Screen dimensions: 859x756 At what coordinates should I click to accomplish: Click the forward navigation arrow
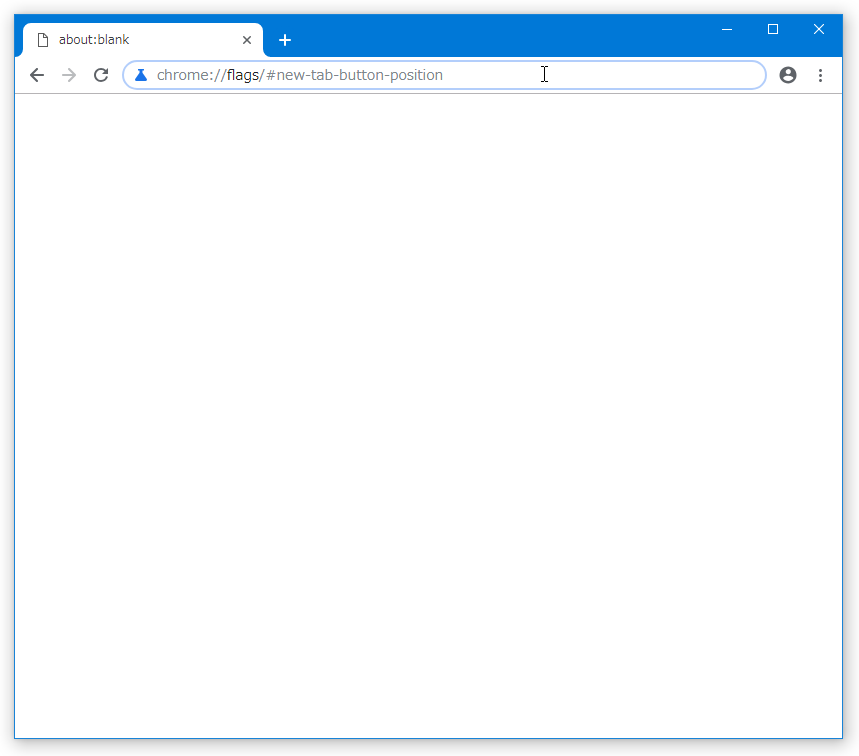click(x=69, y=75)
